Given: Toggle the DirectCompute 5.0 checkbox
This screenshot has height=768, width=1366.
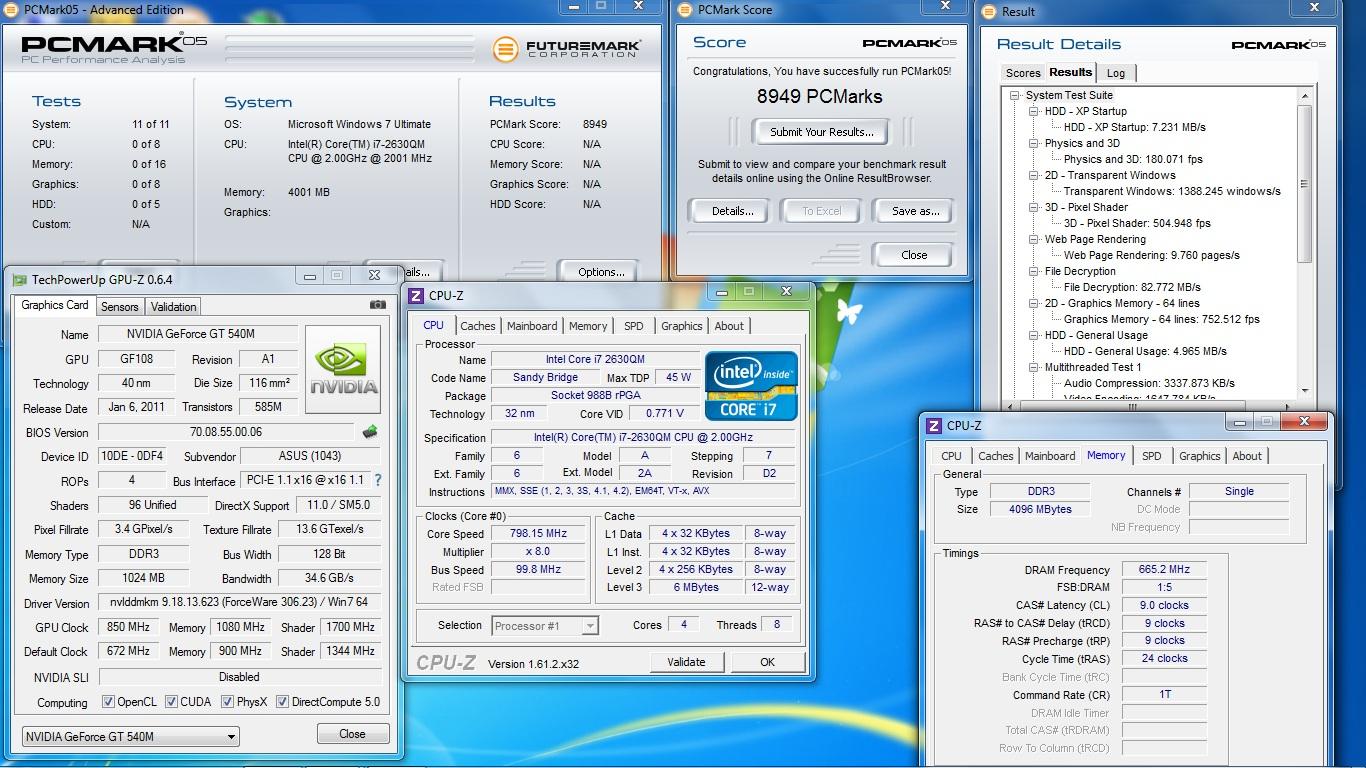Looking at the screenshot, I should coord(282,702).
